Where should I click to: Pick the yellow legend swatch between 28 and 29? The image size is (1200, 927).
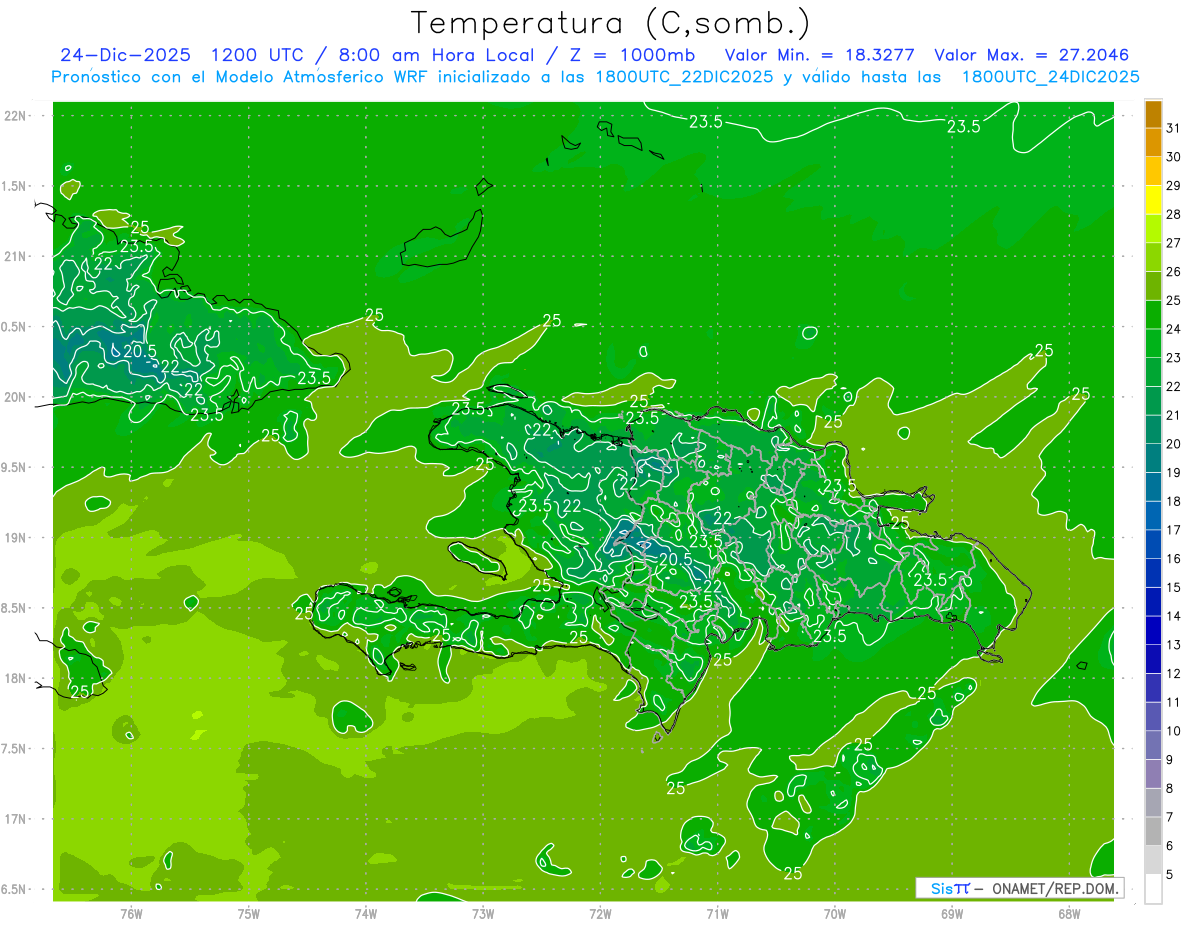pos(1154,200)
